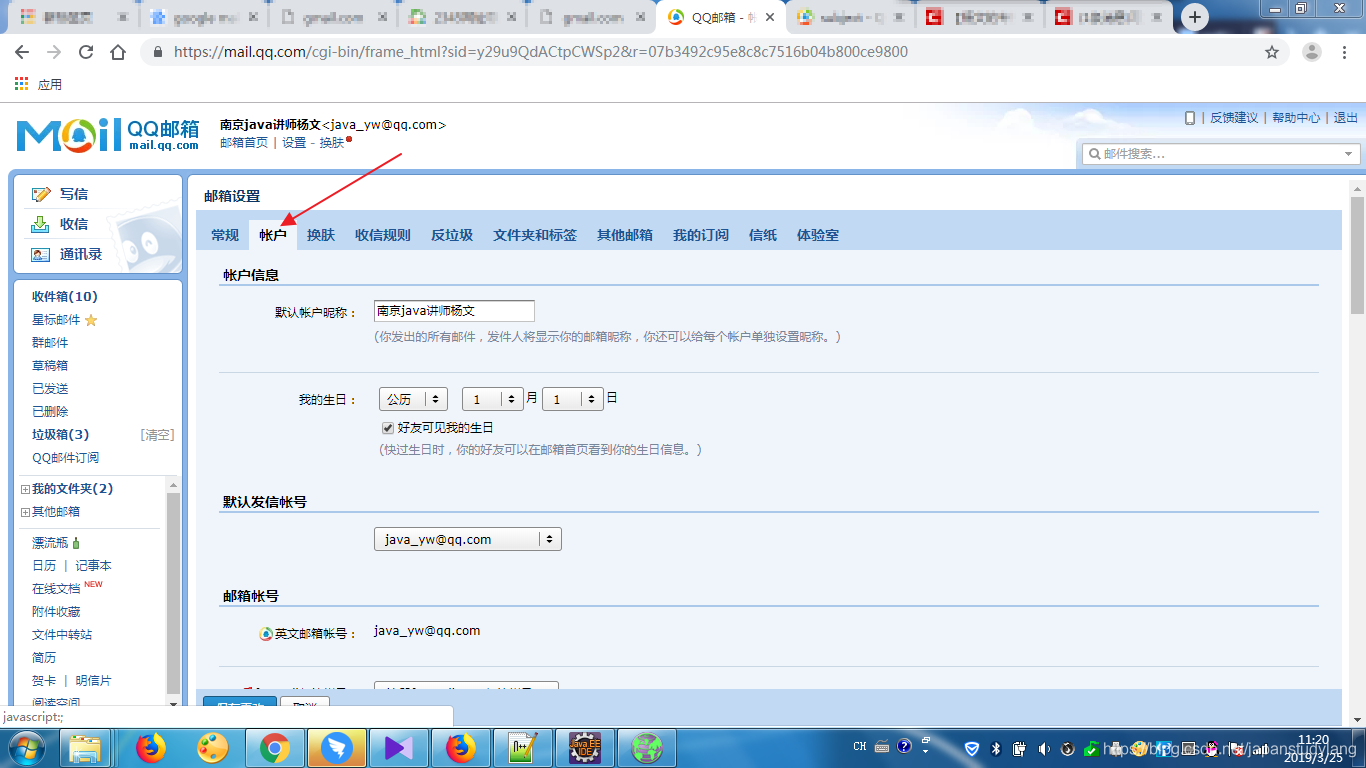Click the receive mail download icon

(41, 224)
